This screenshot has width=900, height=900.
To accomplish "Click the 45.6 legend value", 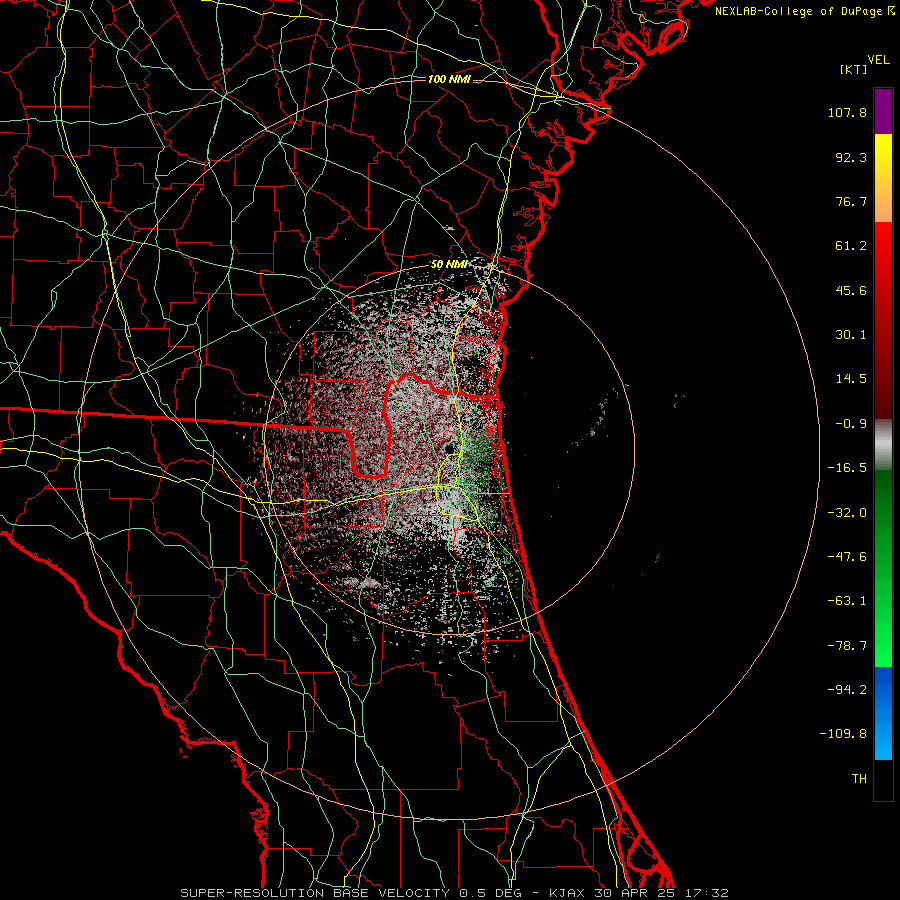I will [851, 290].
